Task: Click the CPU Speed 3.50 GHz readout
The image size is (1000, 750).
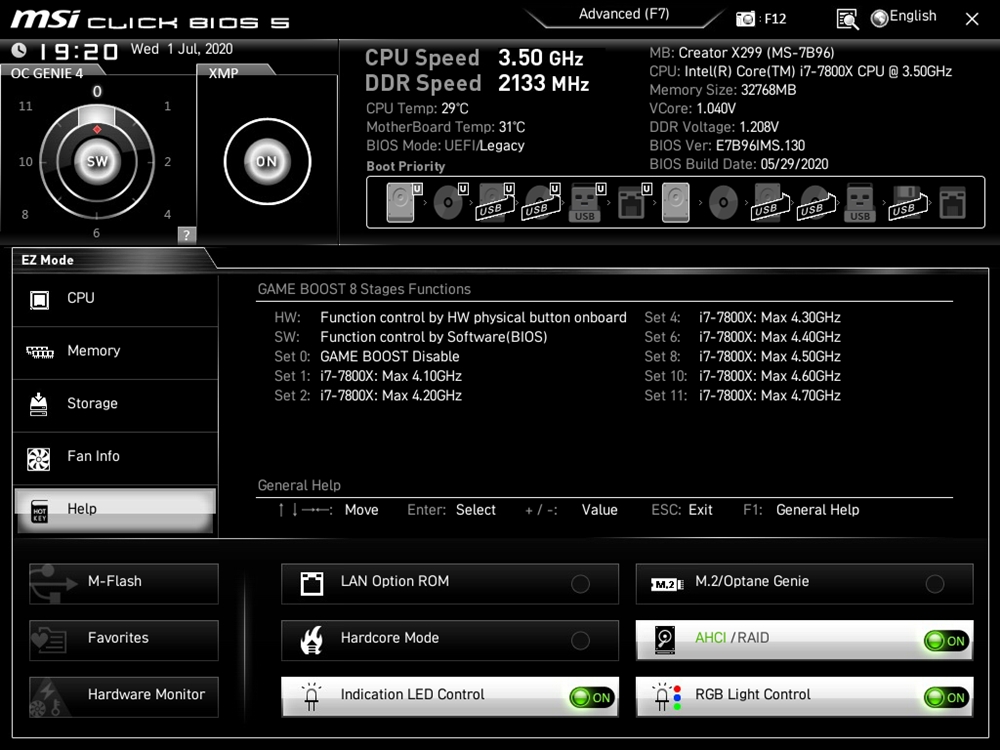Action: click(x=474, y=58)
